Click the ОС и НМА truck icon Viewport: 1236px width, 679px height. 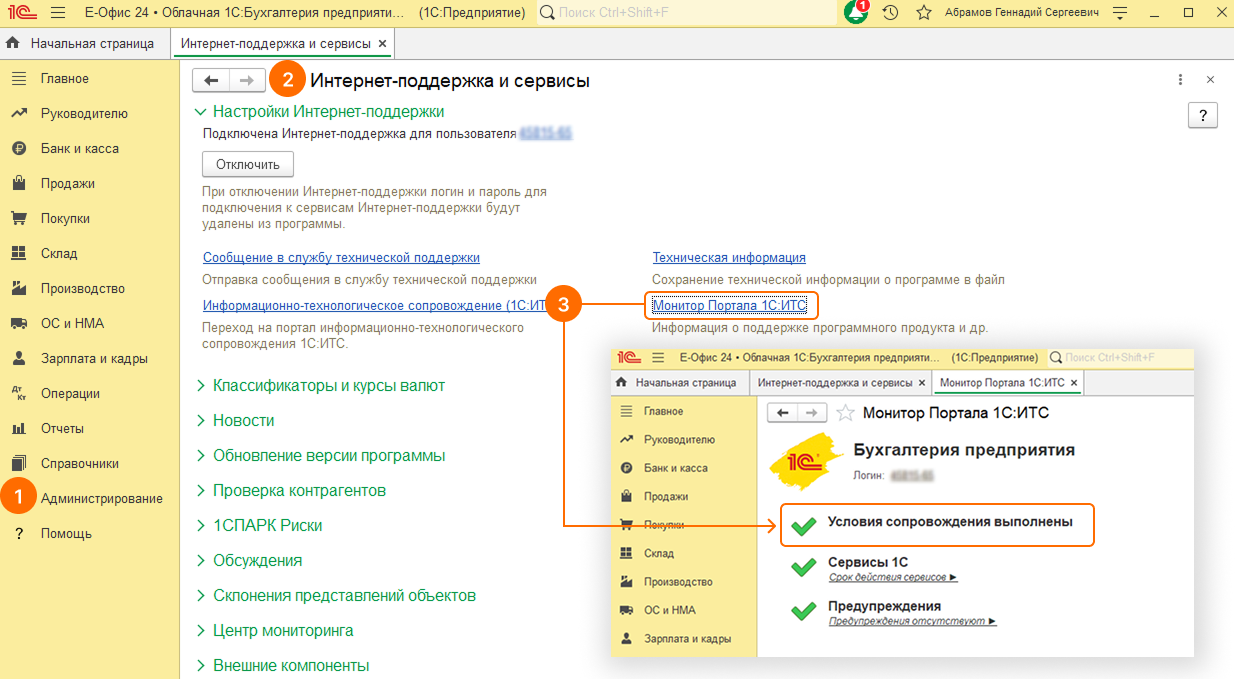[x=18, y=324]
